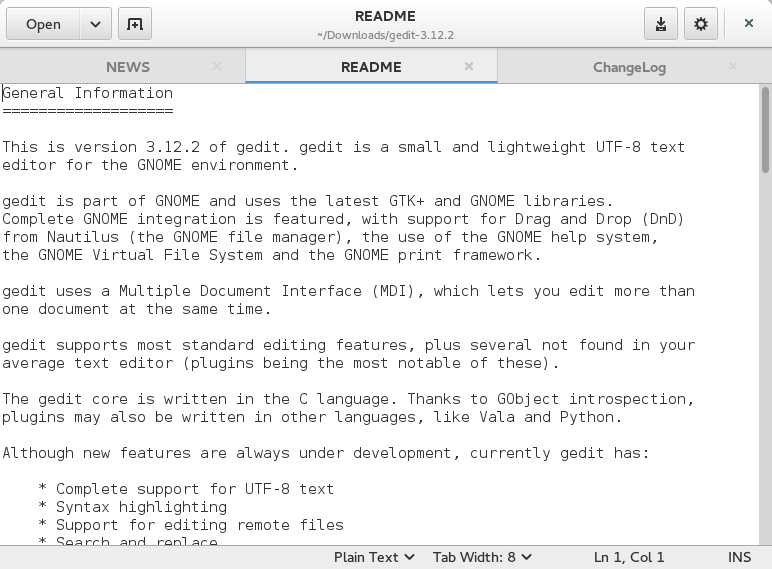Screen dimensions: 772x569
Task: Create a new document with the new-tab icon
Action: pyautogui.click(x=135, y=24)
